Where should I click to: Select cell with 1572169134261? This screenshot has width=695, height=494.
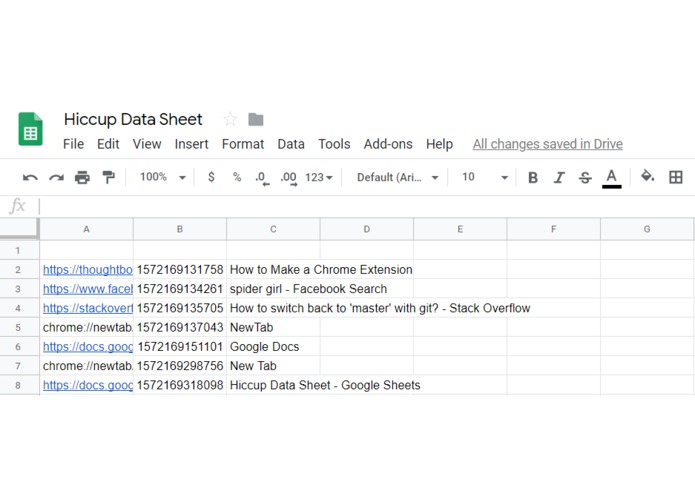[x=180, y=289]
